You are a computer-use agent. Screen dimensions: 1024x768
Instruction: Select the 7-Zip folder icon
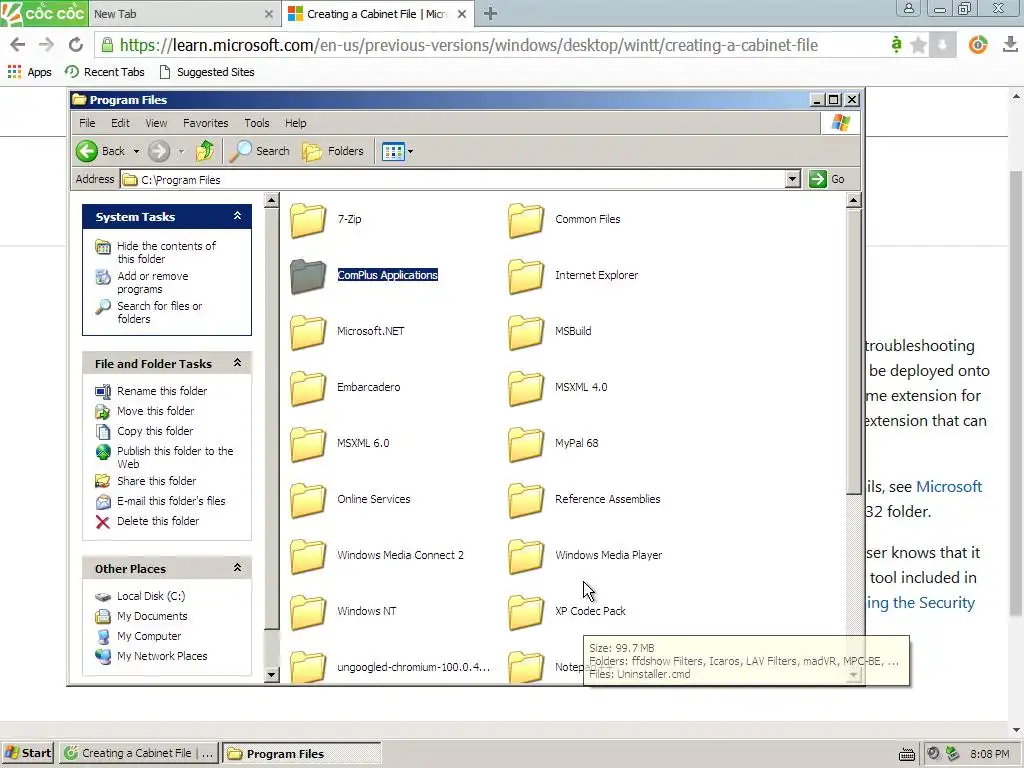point(308,220)
